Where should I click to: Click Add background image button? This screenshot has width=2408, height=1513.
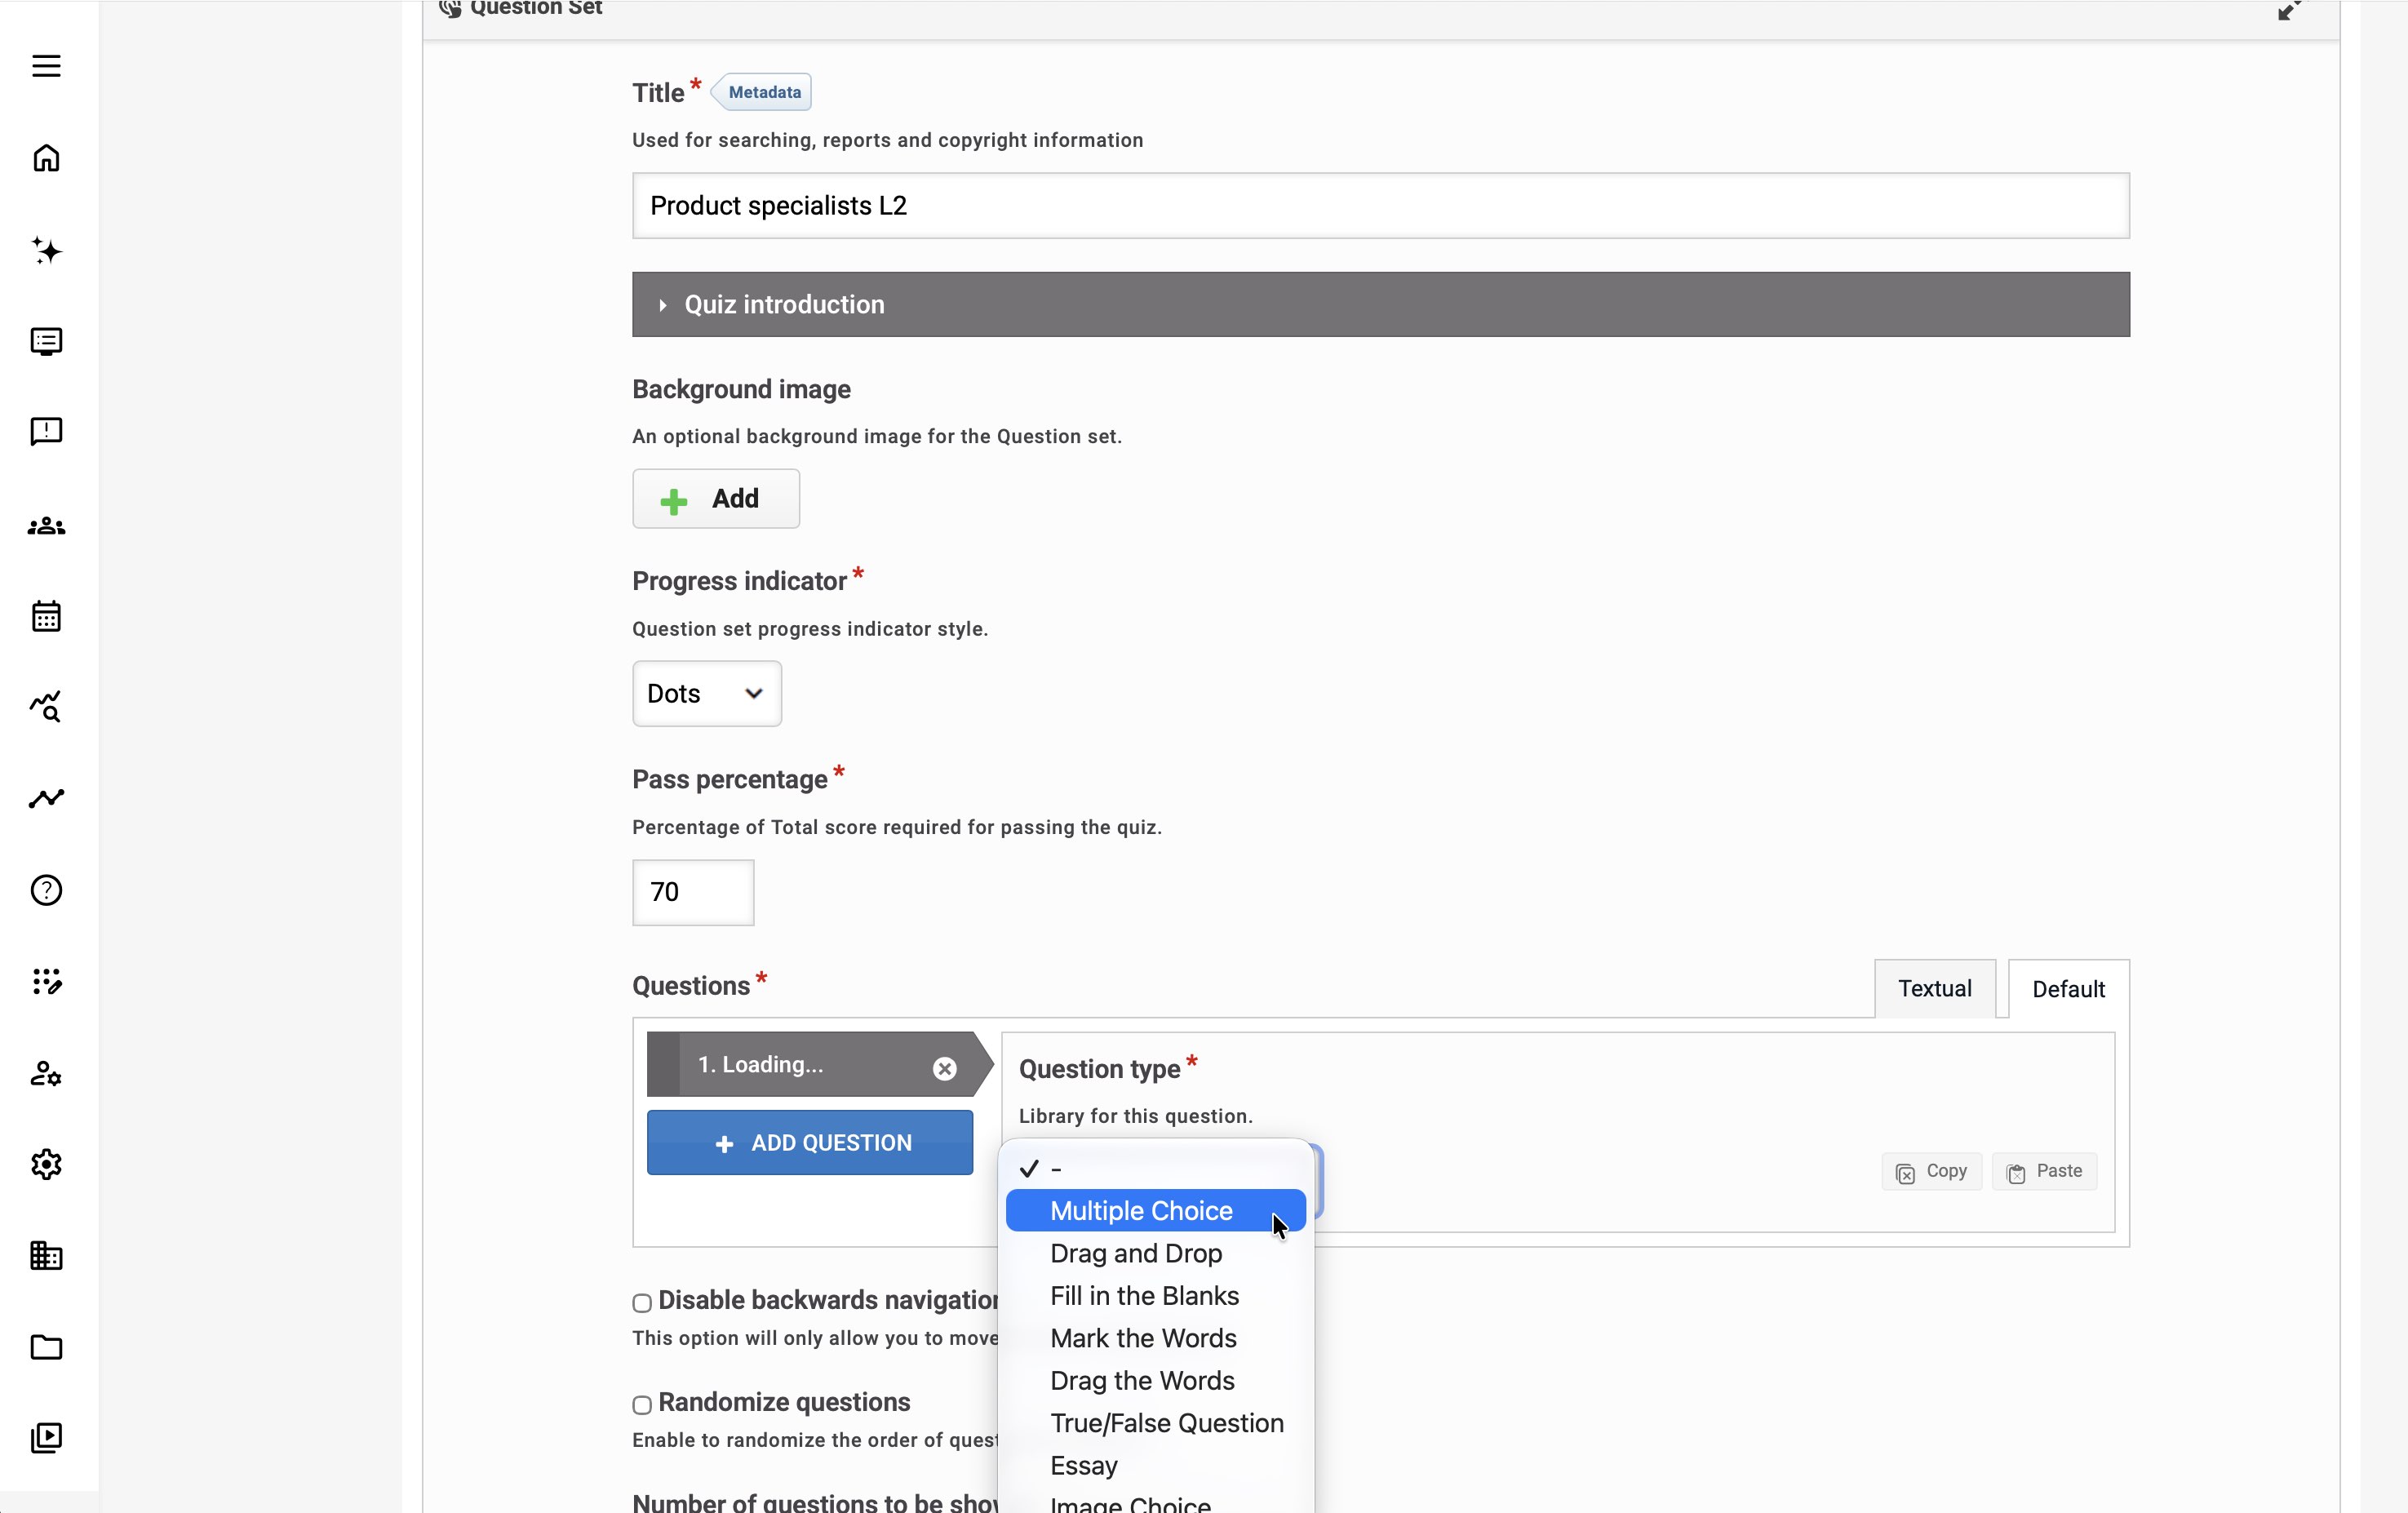715,499
